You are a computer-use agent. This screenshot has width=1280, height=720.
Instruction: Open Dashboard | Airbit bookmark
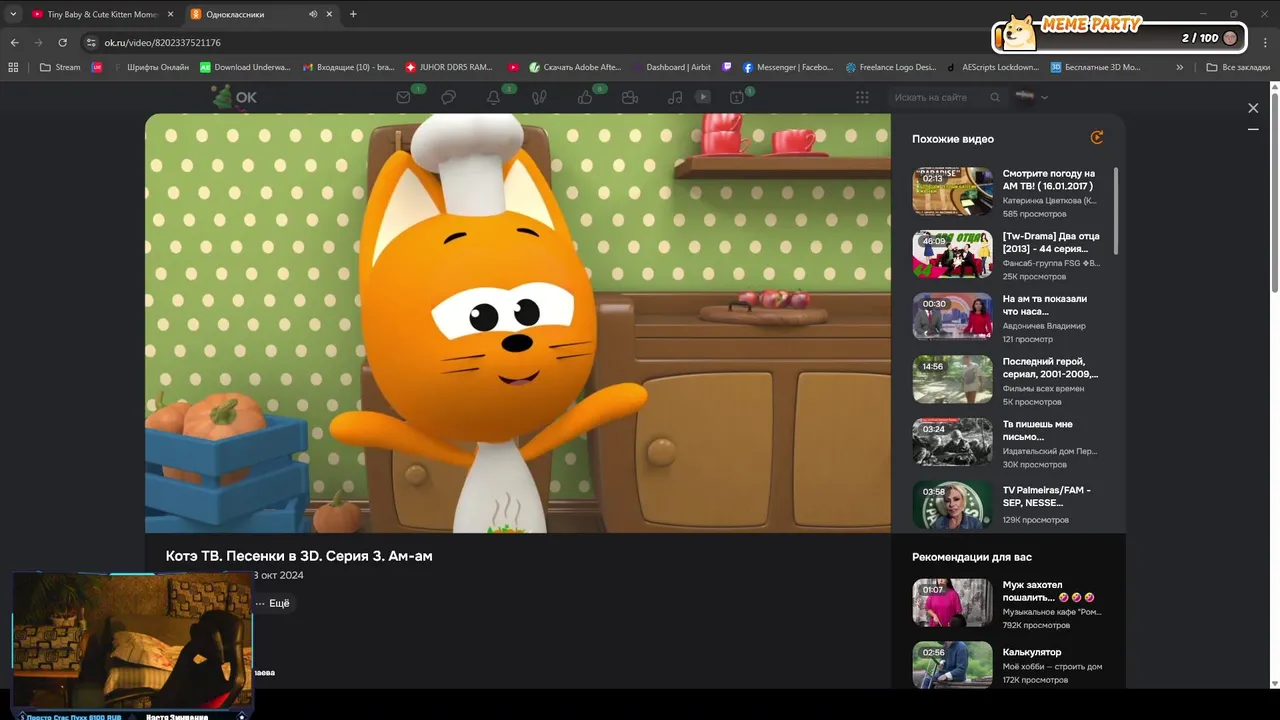pos(671,67)
